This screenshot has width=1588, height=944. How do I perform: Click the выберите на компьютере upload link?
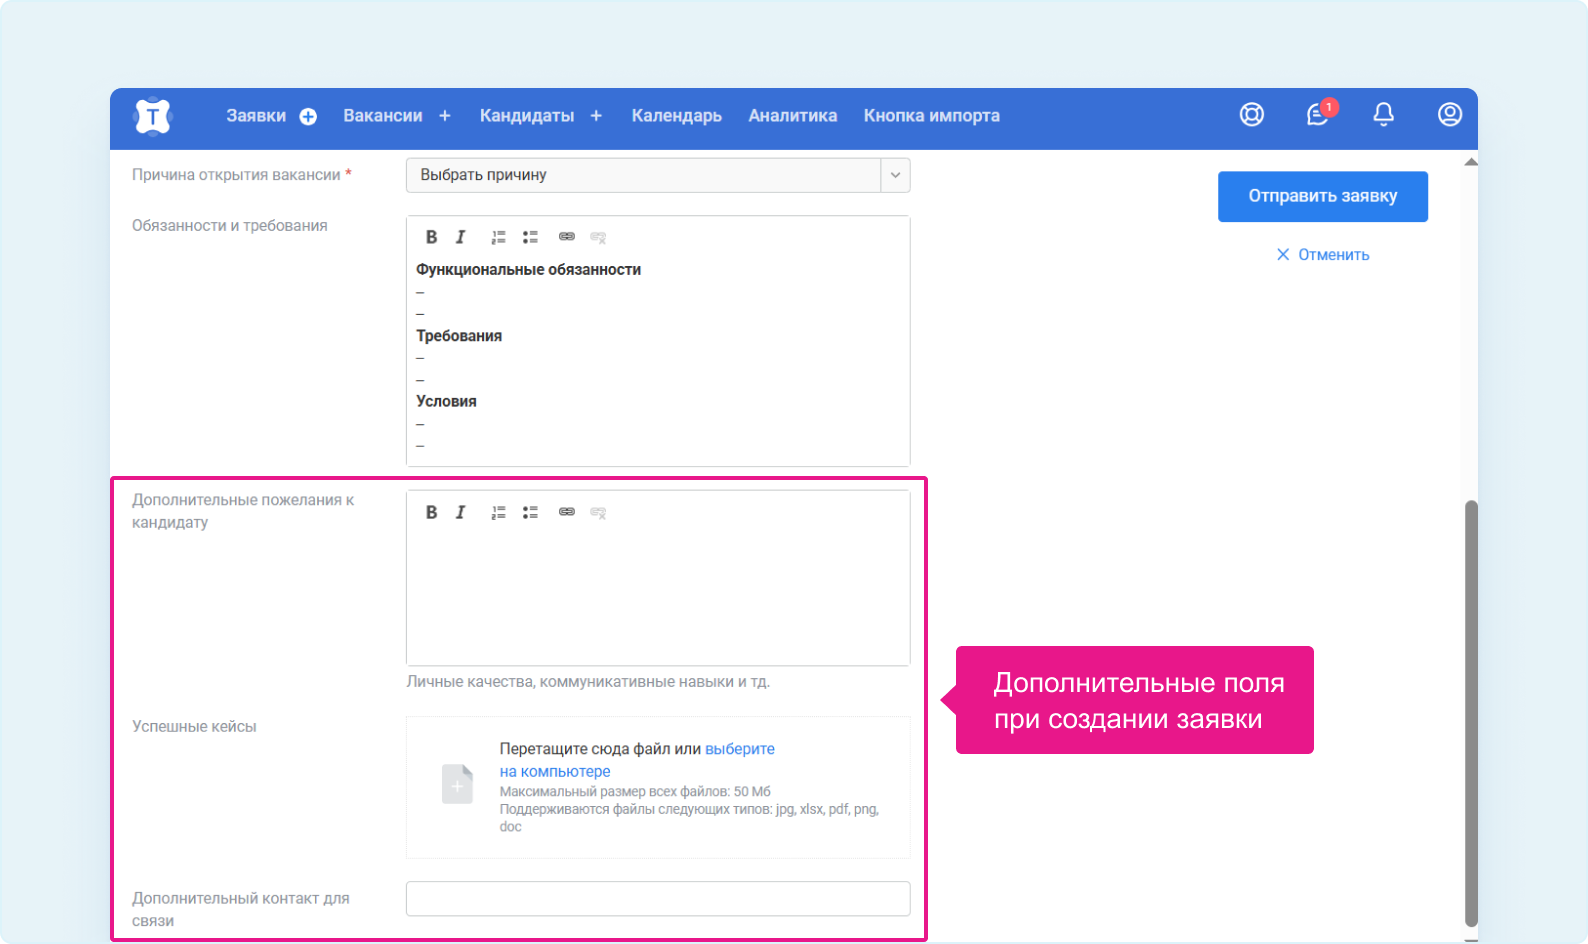(739, 749)
